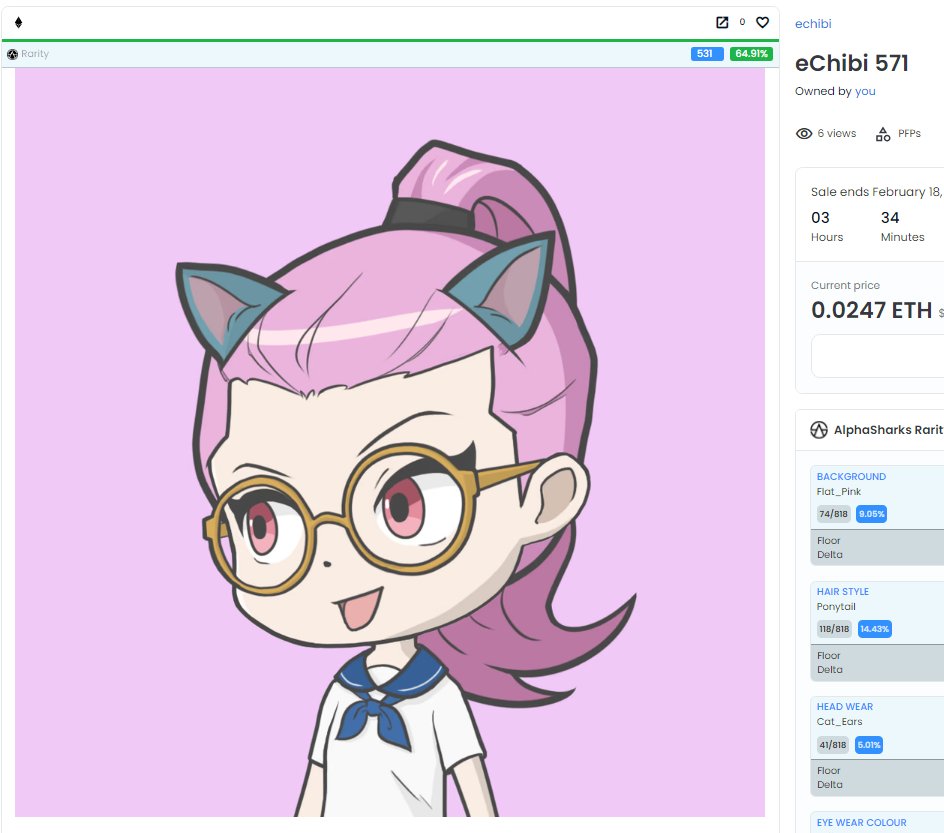
Task: Click the Cat_Ears trait value
Action: coord(839,721)
